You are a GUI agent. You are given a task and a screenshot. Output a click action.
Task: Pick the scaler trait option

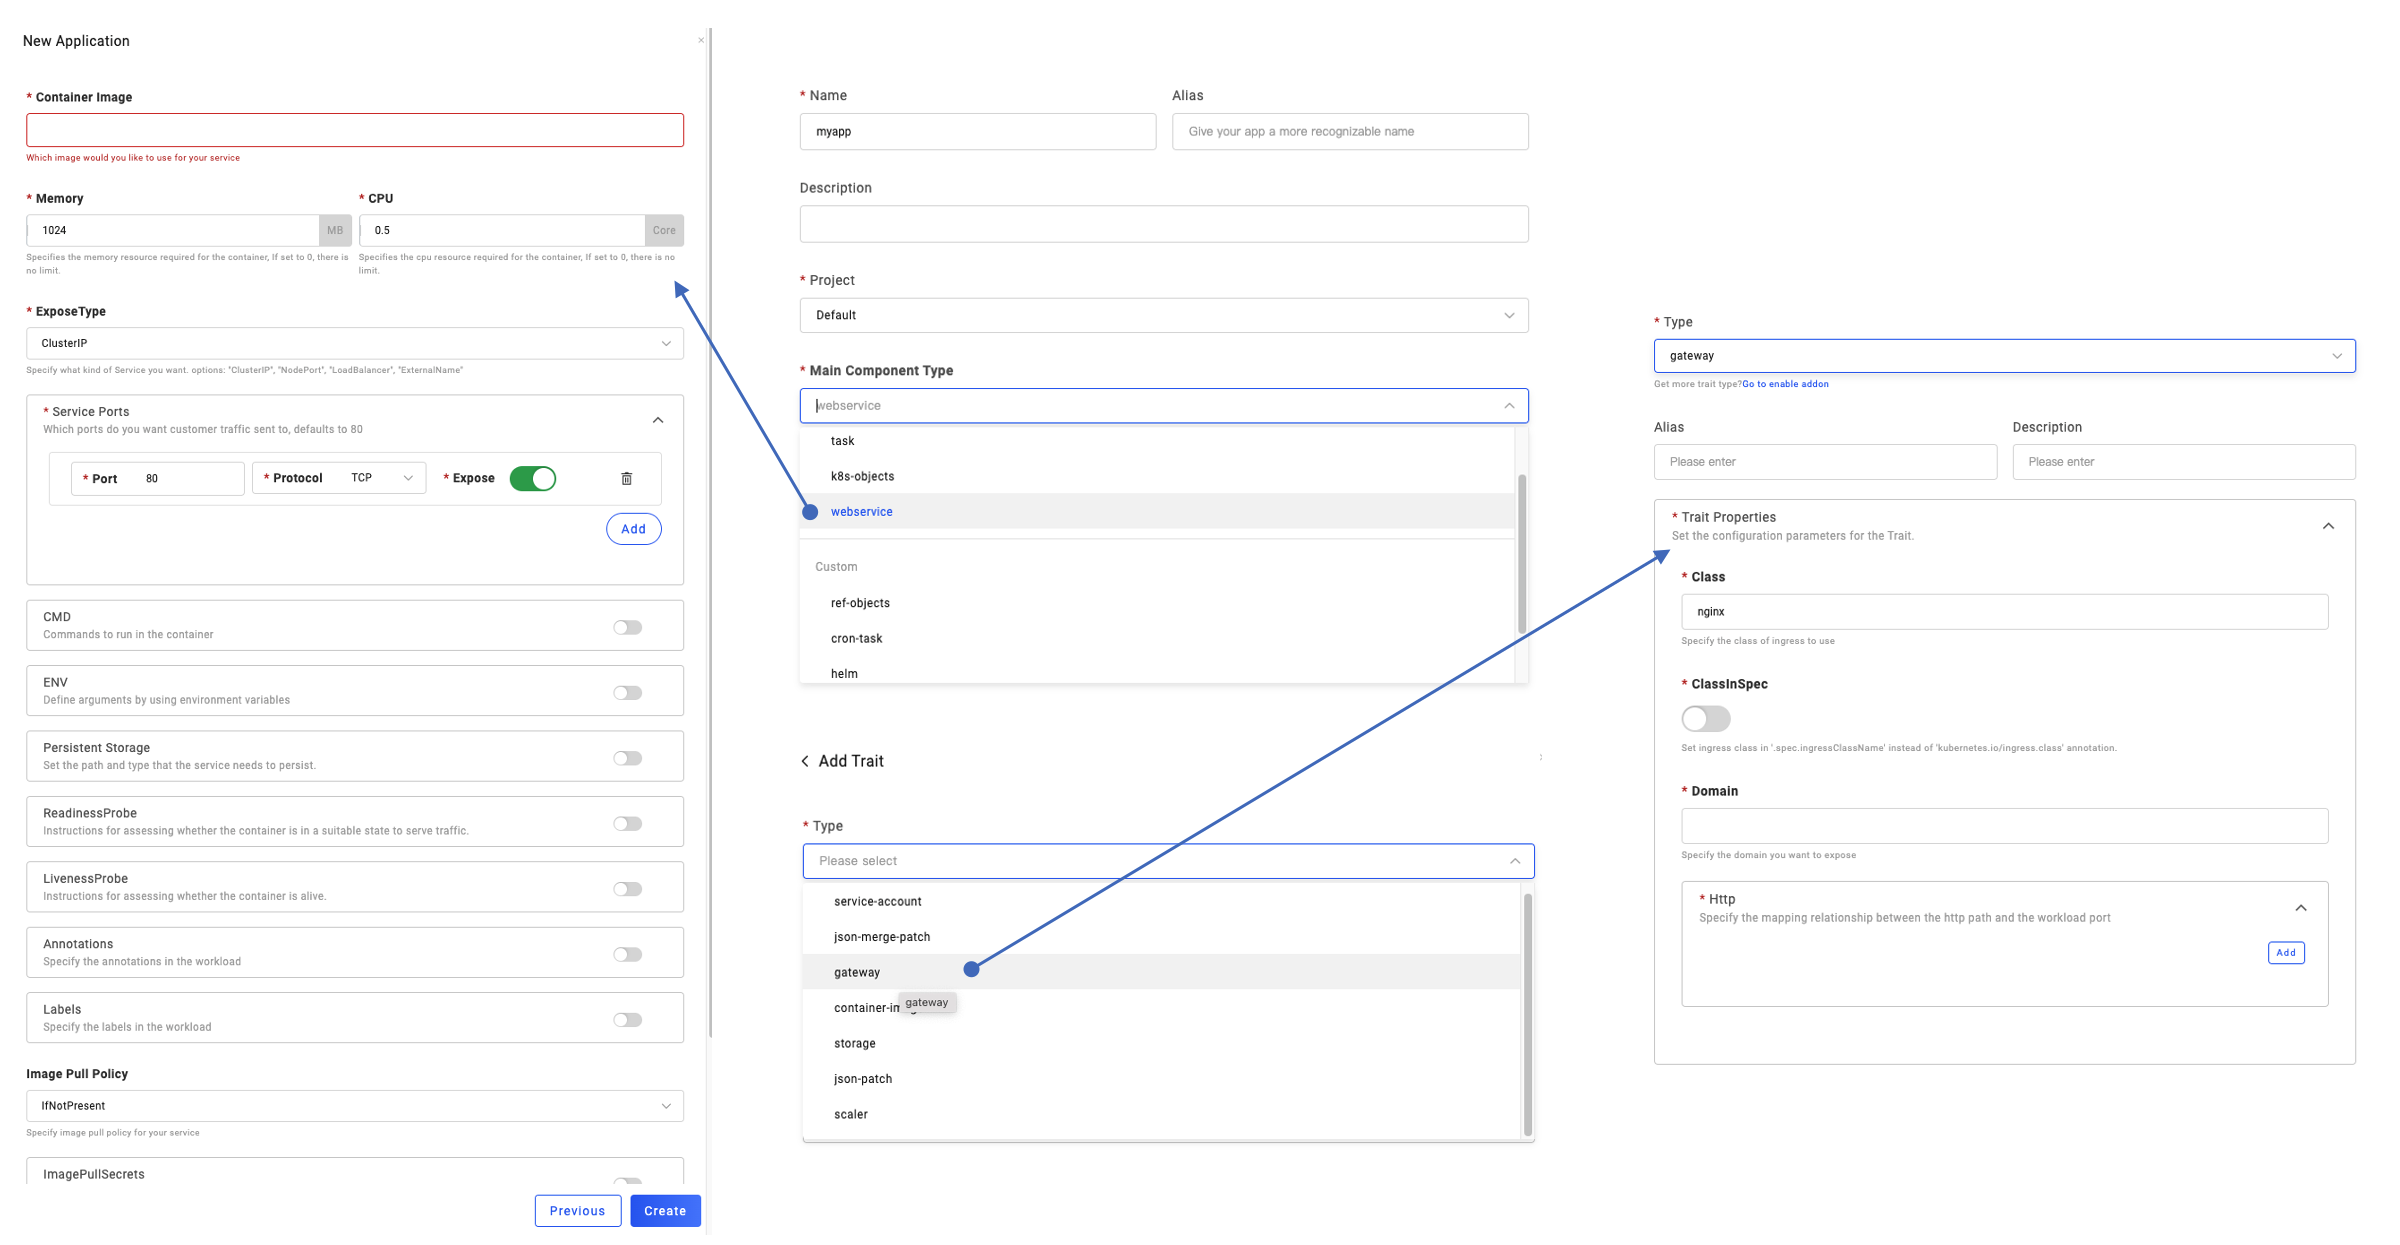click(851, 1114)
